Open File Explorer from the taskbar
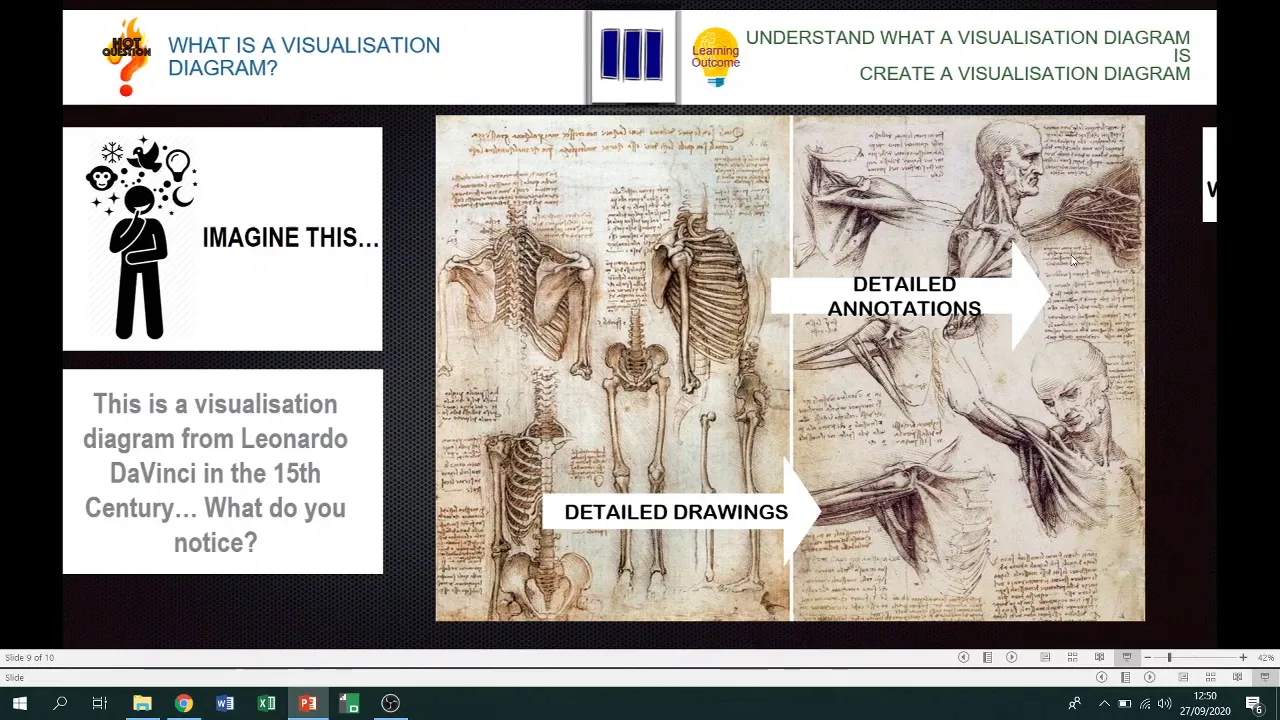This screenshot has width=1280, height=720. (142, 704)
